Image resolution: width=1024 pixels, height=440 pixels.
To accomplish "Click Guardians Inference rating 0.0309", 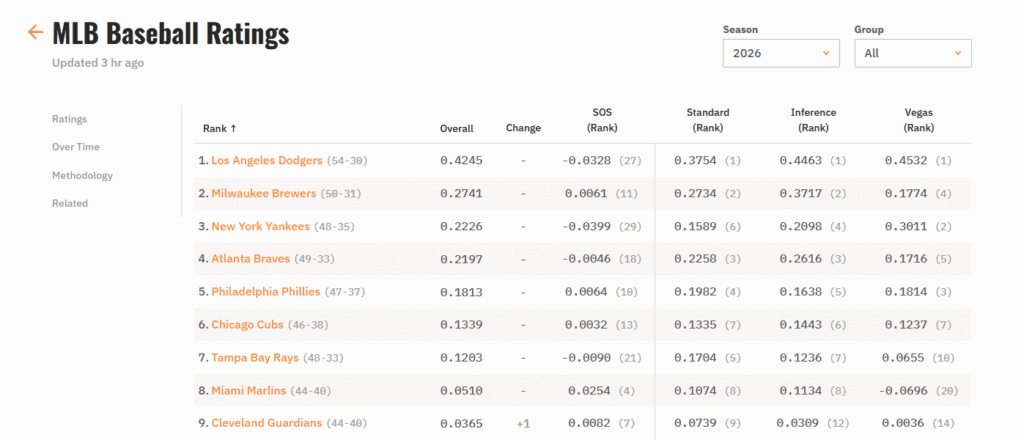I will [798, 423].
